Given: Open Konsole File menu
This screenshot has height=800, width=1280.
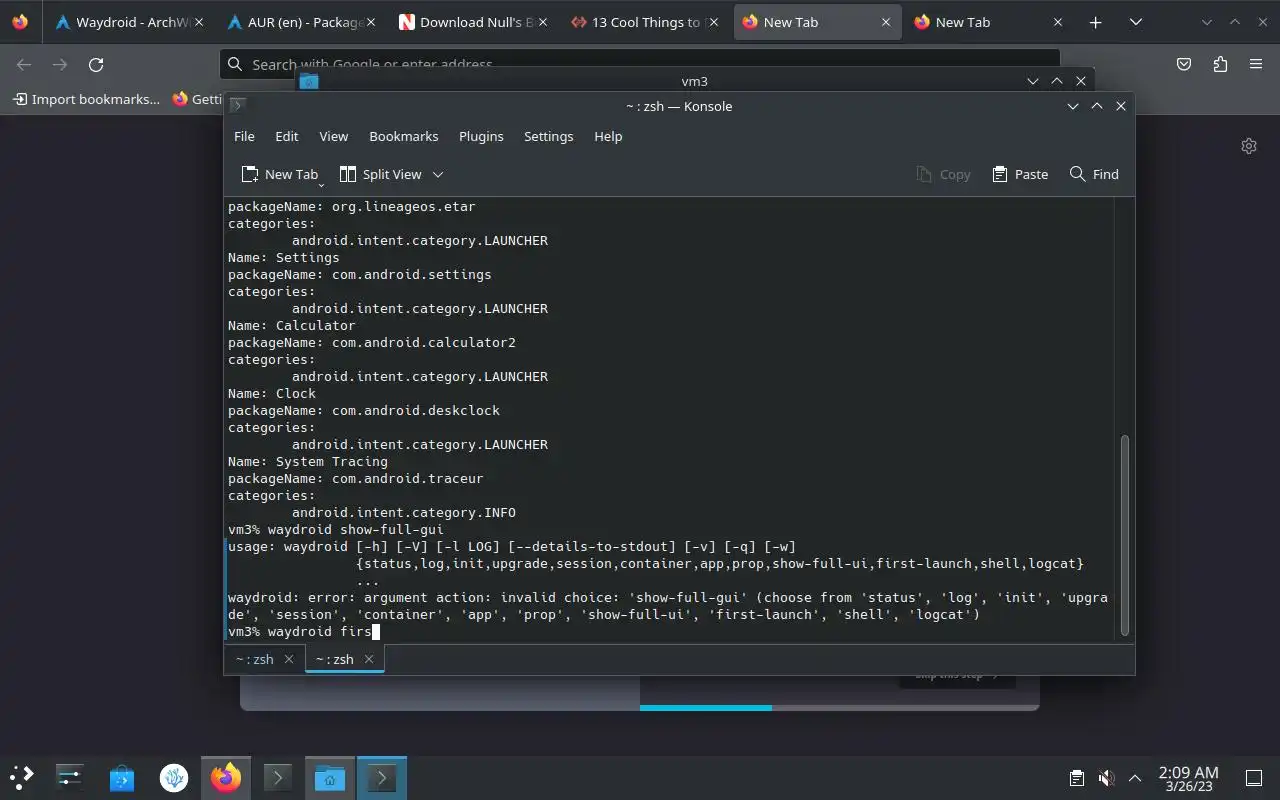Looking at the screenshot, I should 244,136.
